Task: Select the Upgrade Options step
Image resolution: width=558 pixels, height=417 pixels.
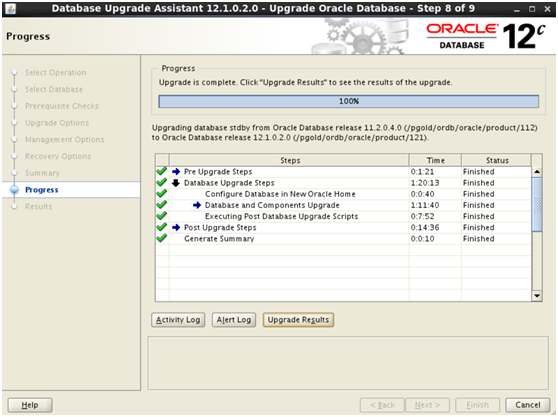Action: (57, 123)
